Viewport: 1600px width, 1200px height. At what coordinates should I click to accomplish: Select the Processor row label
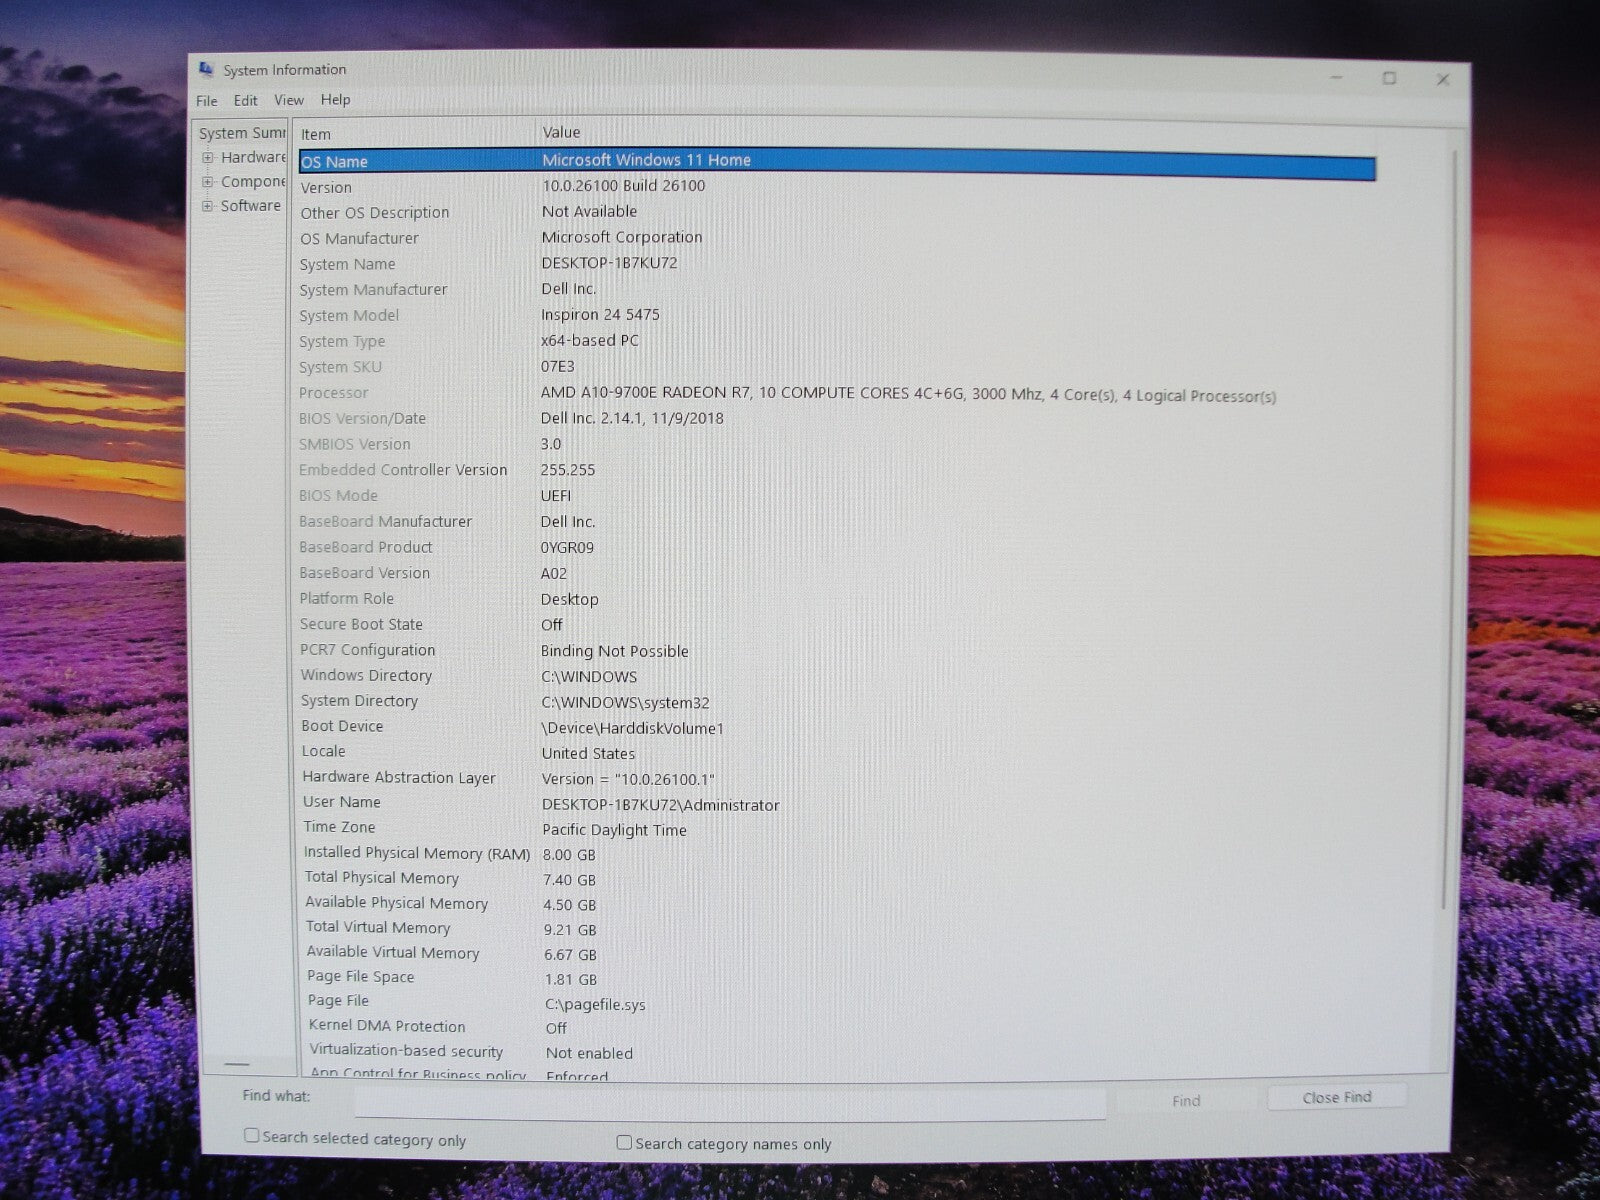334,393
